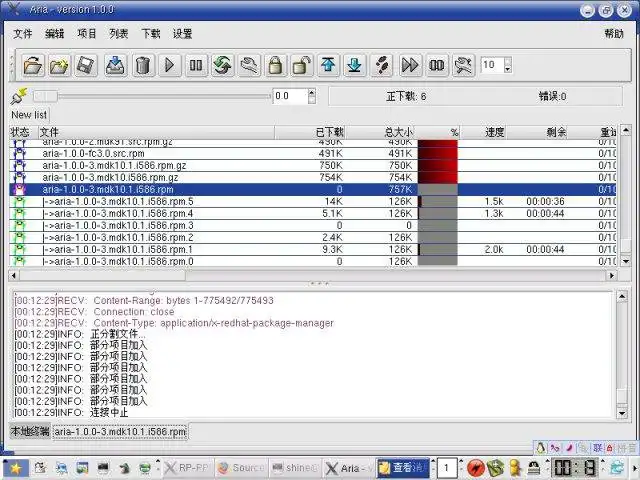Click the speed limit plug icon
The image size is (640, 480).
pyautogui.click(x=19, y=96)
